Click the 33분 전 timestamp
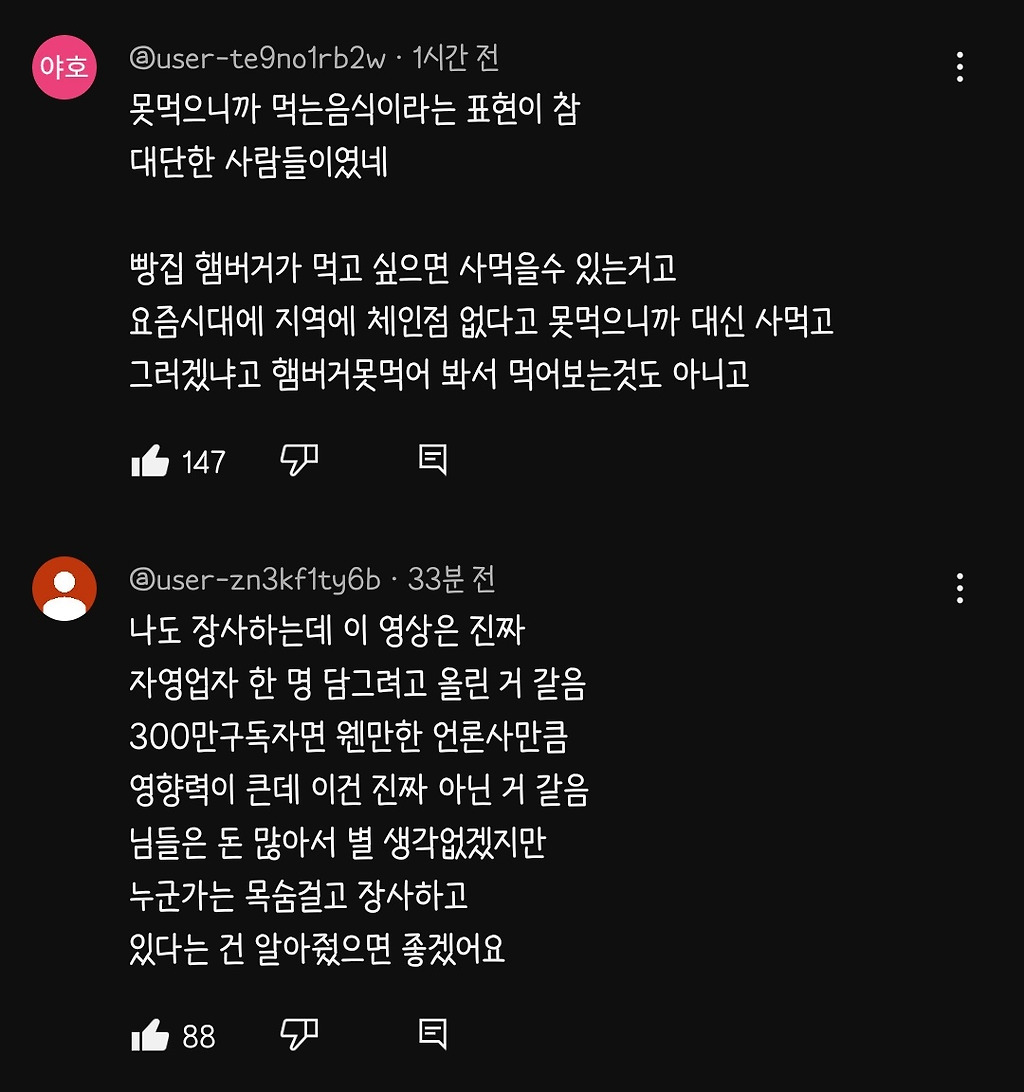The image size is (1024, 1092). (451, 579)
